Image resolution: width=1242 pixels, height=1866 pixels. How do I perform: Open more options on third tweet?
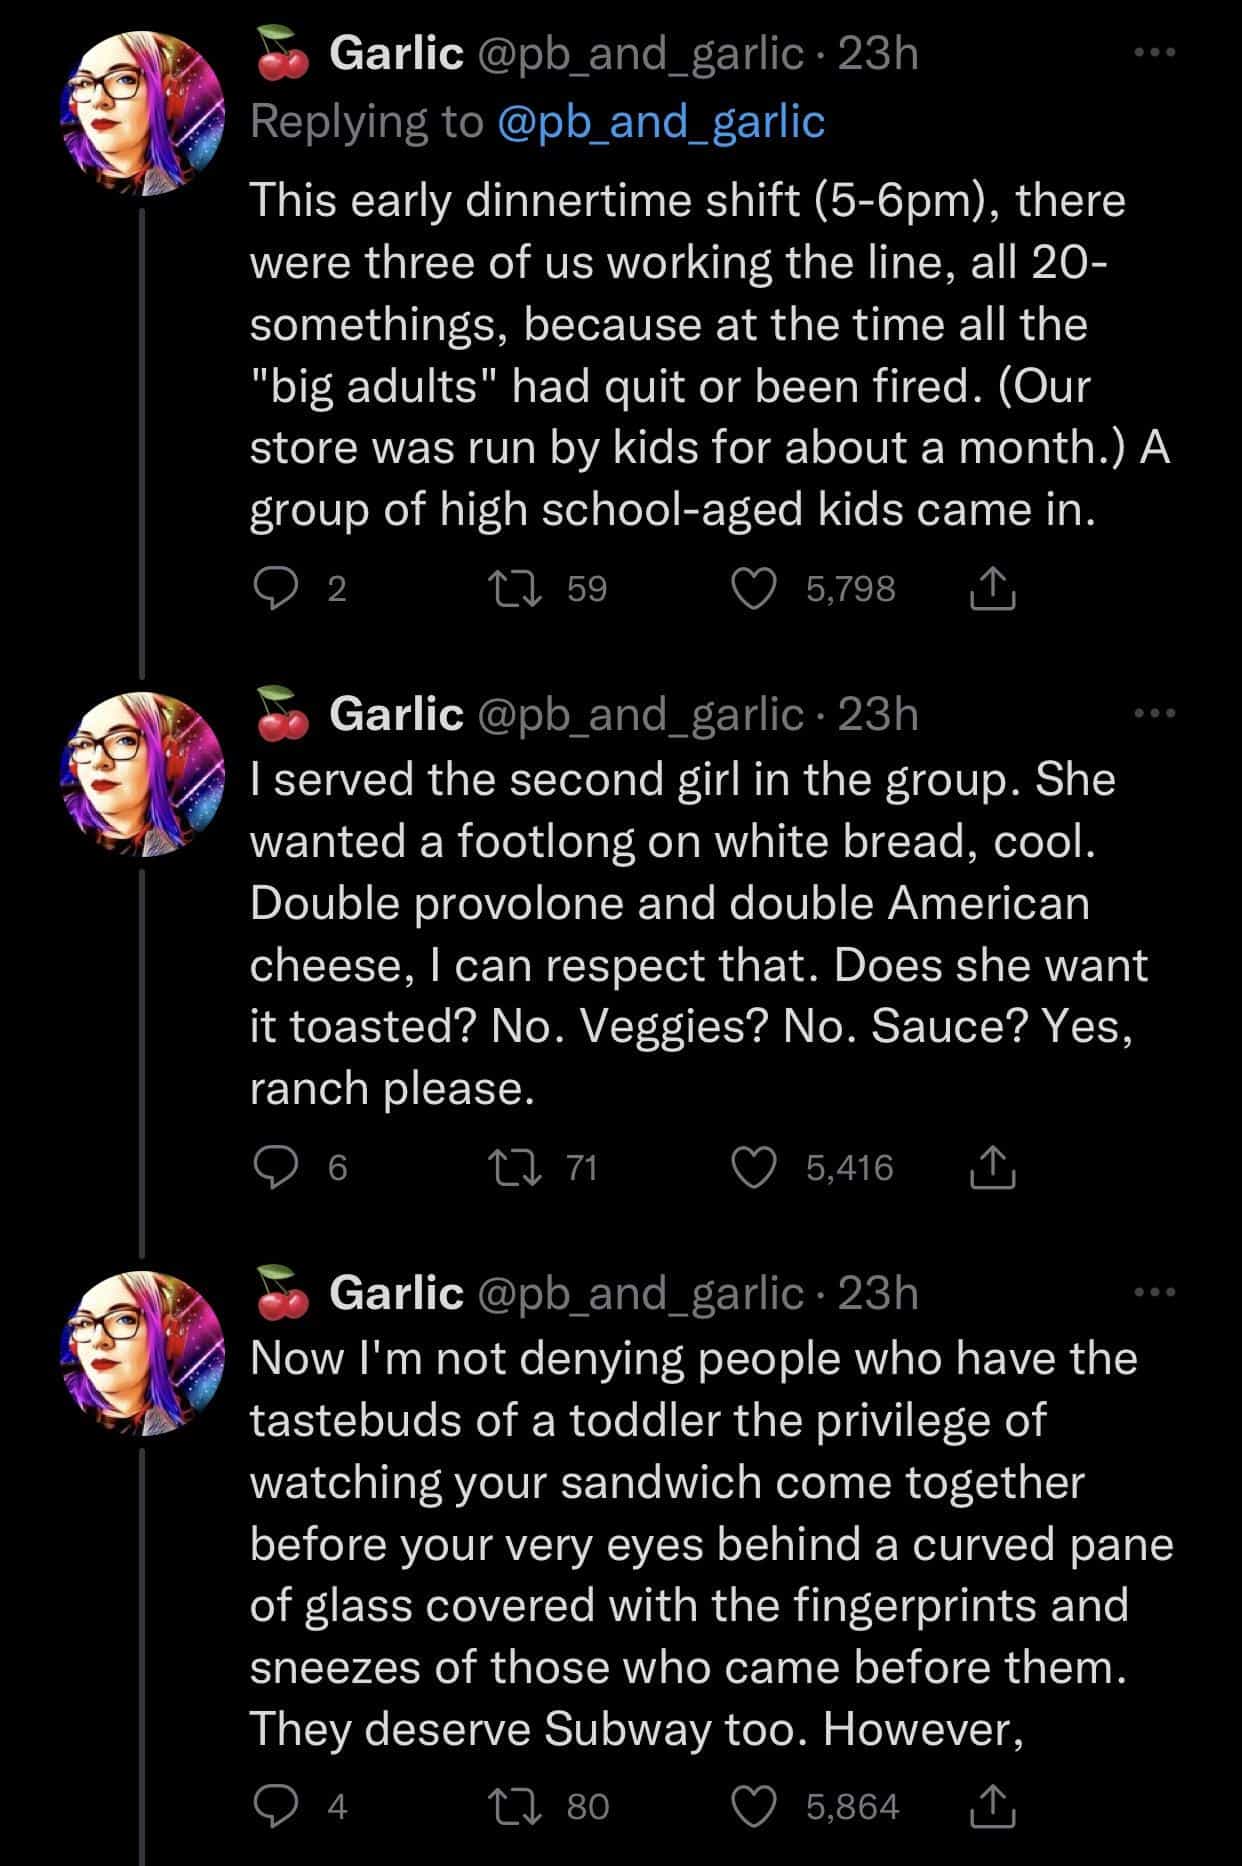coord(1156,1292)
